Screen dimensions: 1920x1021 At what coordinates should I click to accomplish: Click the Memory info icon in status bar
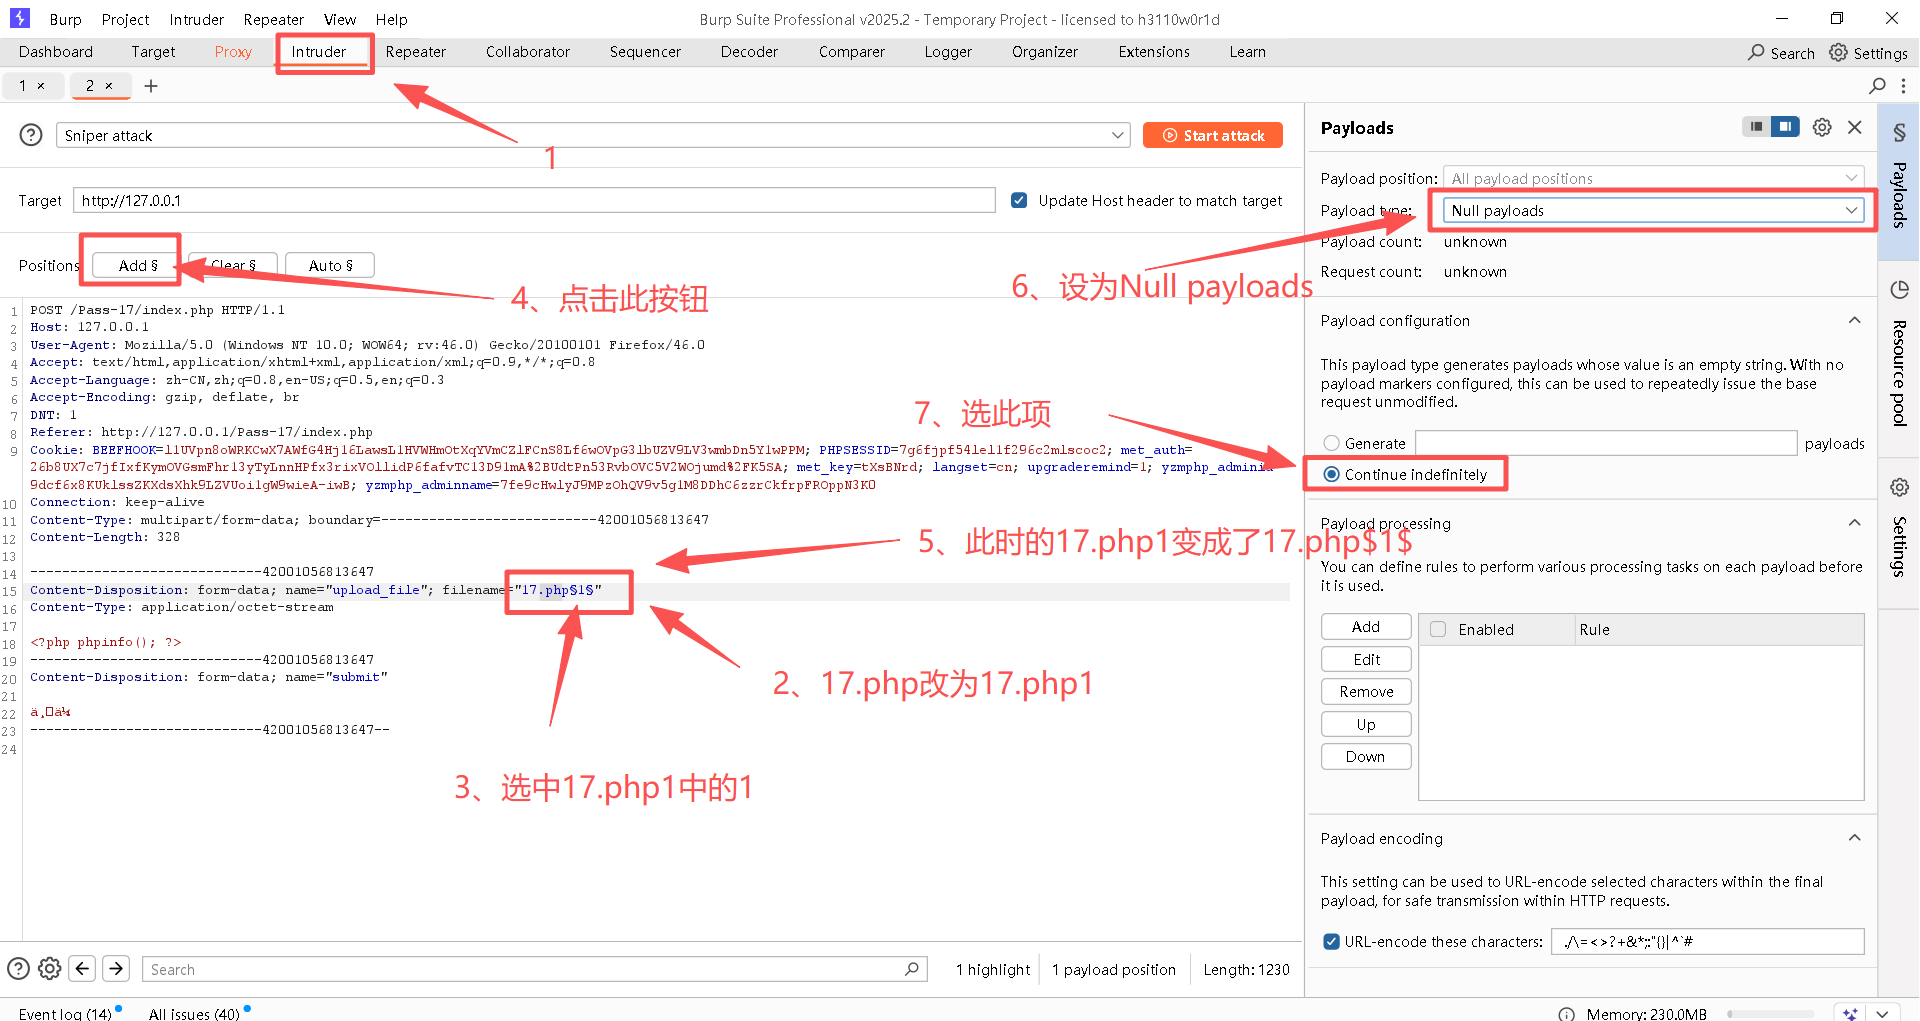pyautogui.click(x=1566, y=1014)
